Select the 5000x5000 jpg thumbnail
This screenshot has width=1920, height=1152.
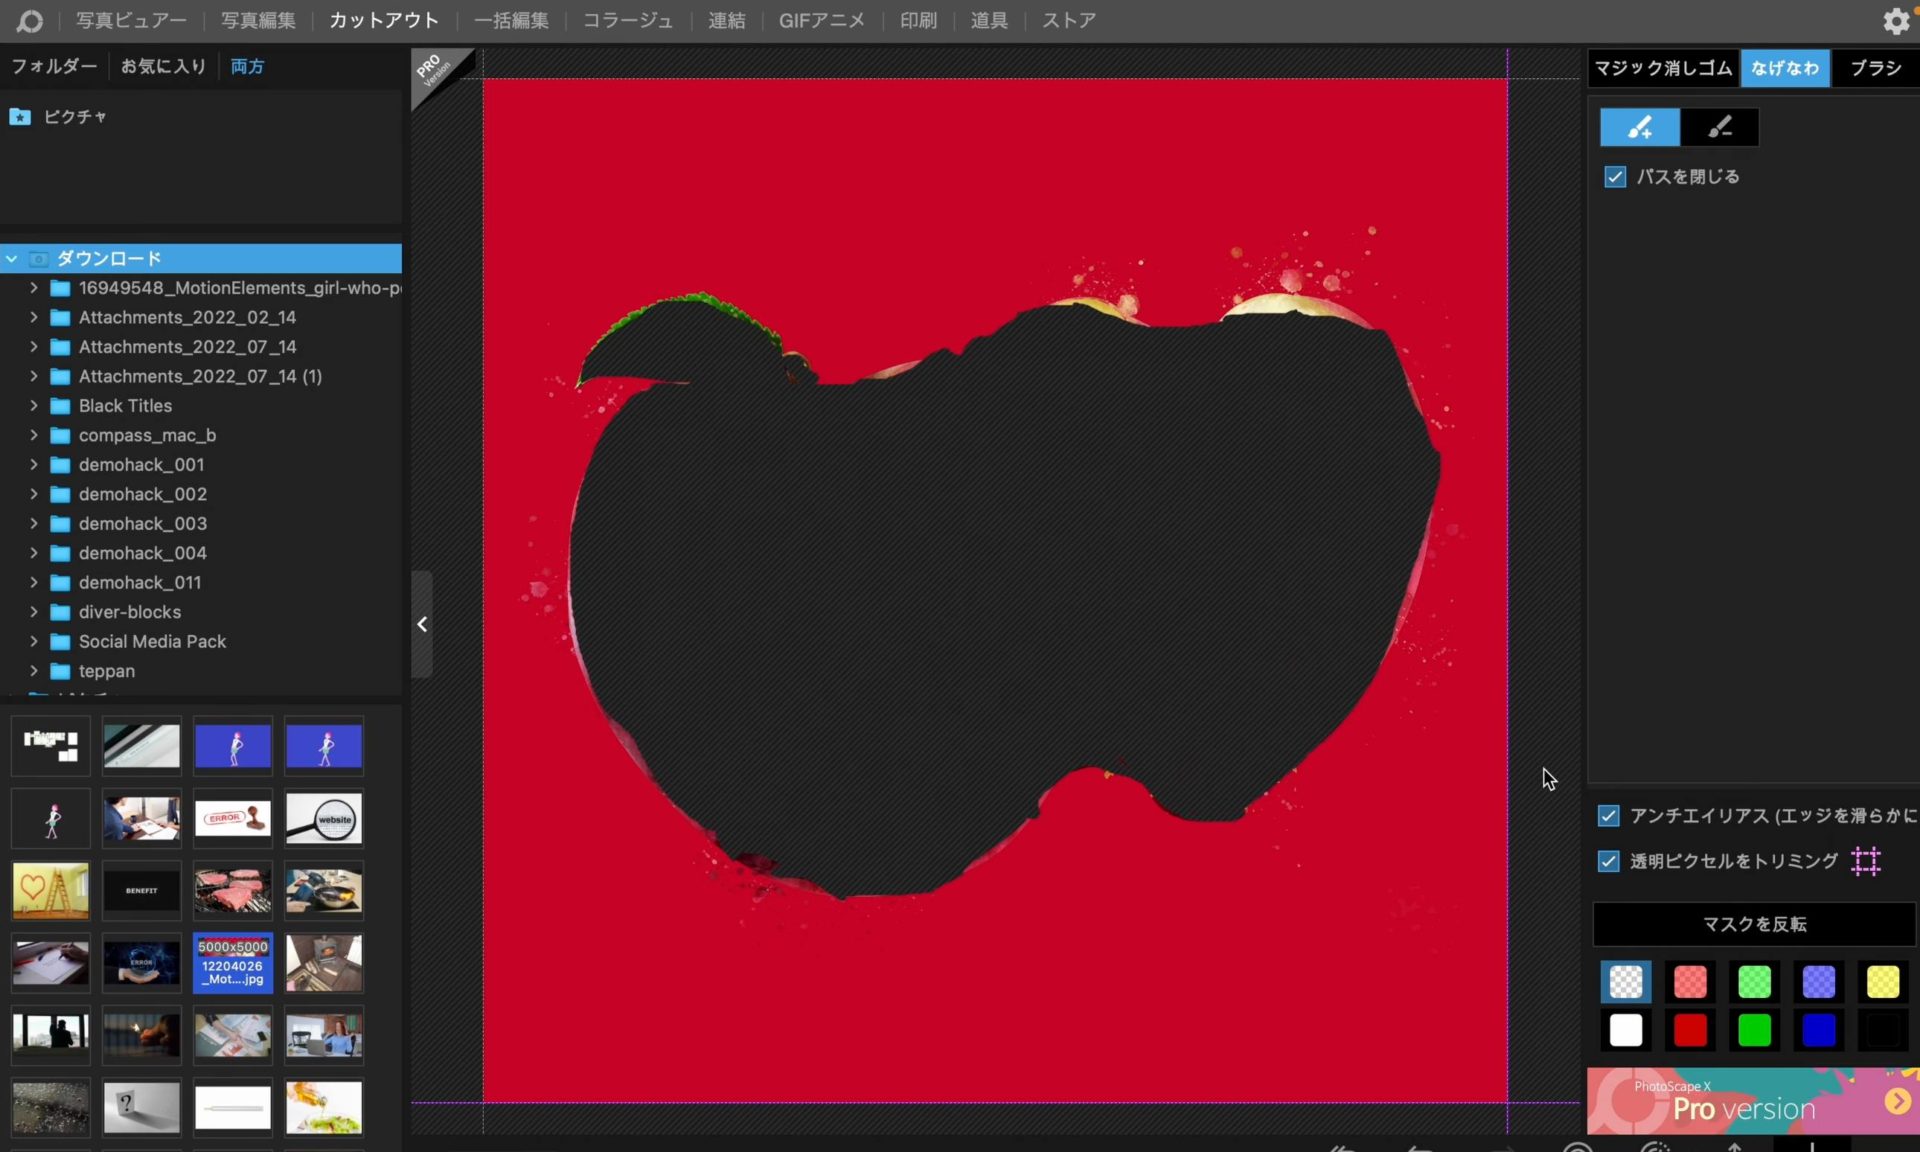tap(232, 963)
